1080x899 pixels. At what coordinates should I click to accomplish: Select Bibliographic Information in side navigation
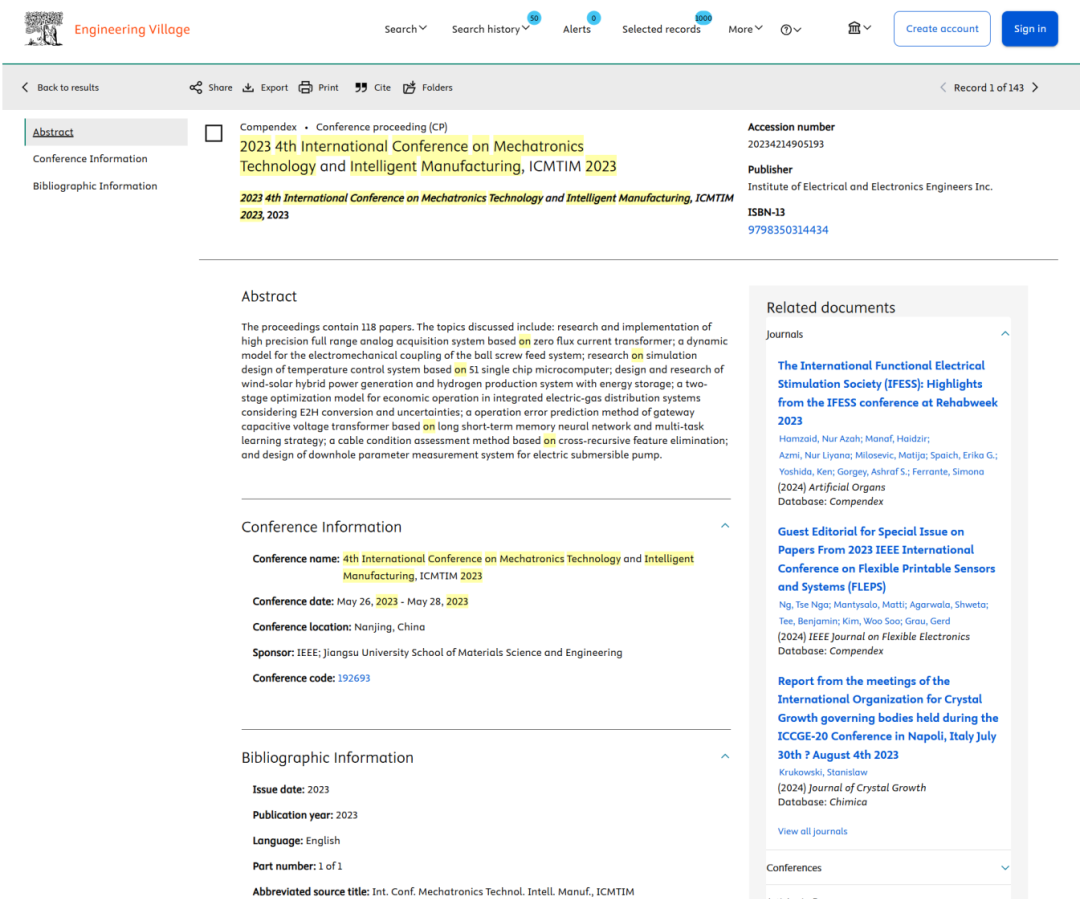point(95,186)
